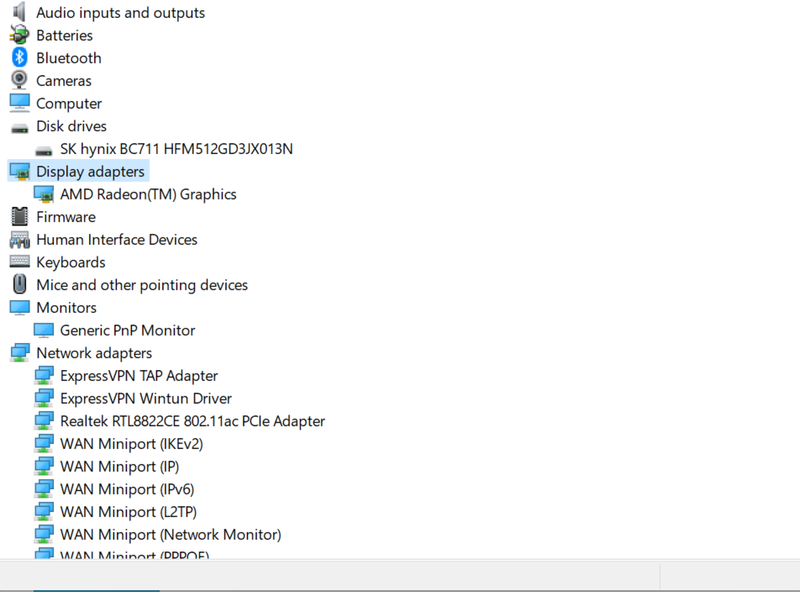Click the Generic PnP Monitor icon
The image size is (800, 592).
click(x=43, y=330)
